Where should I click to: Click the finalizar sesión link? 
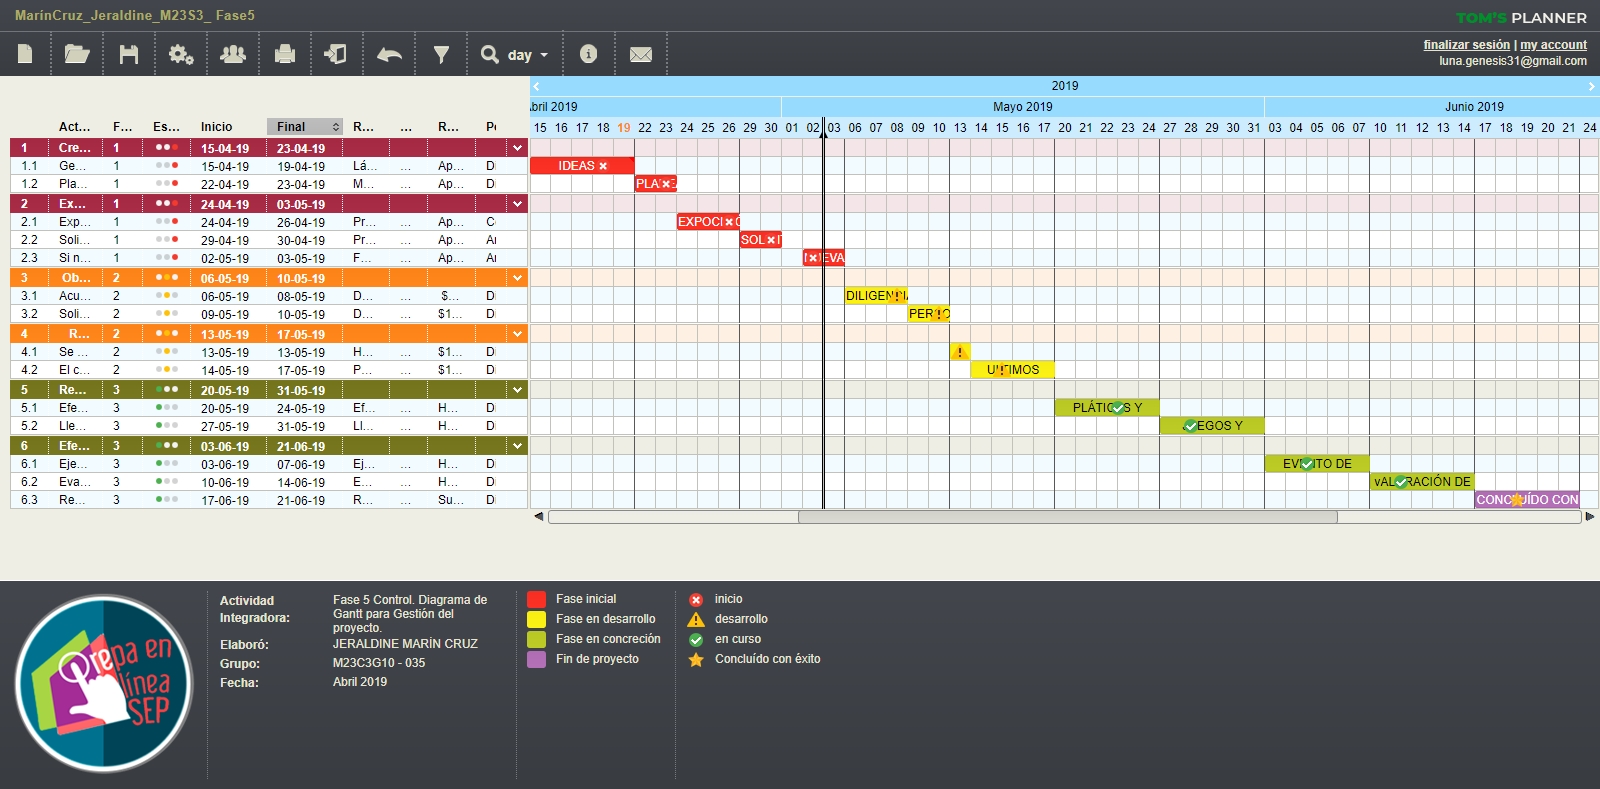point(1466,45)
